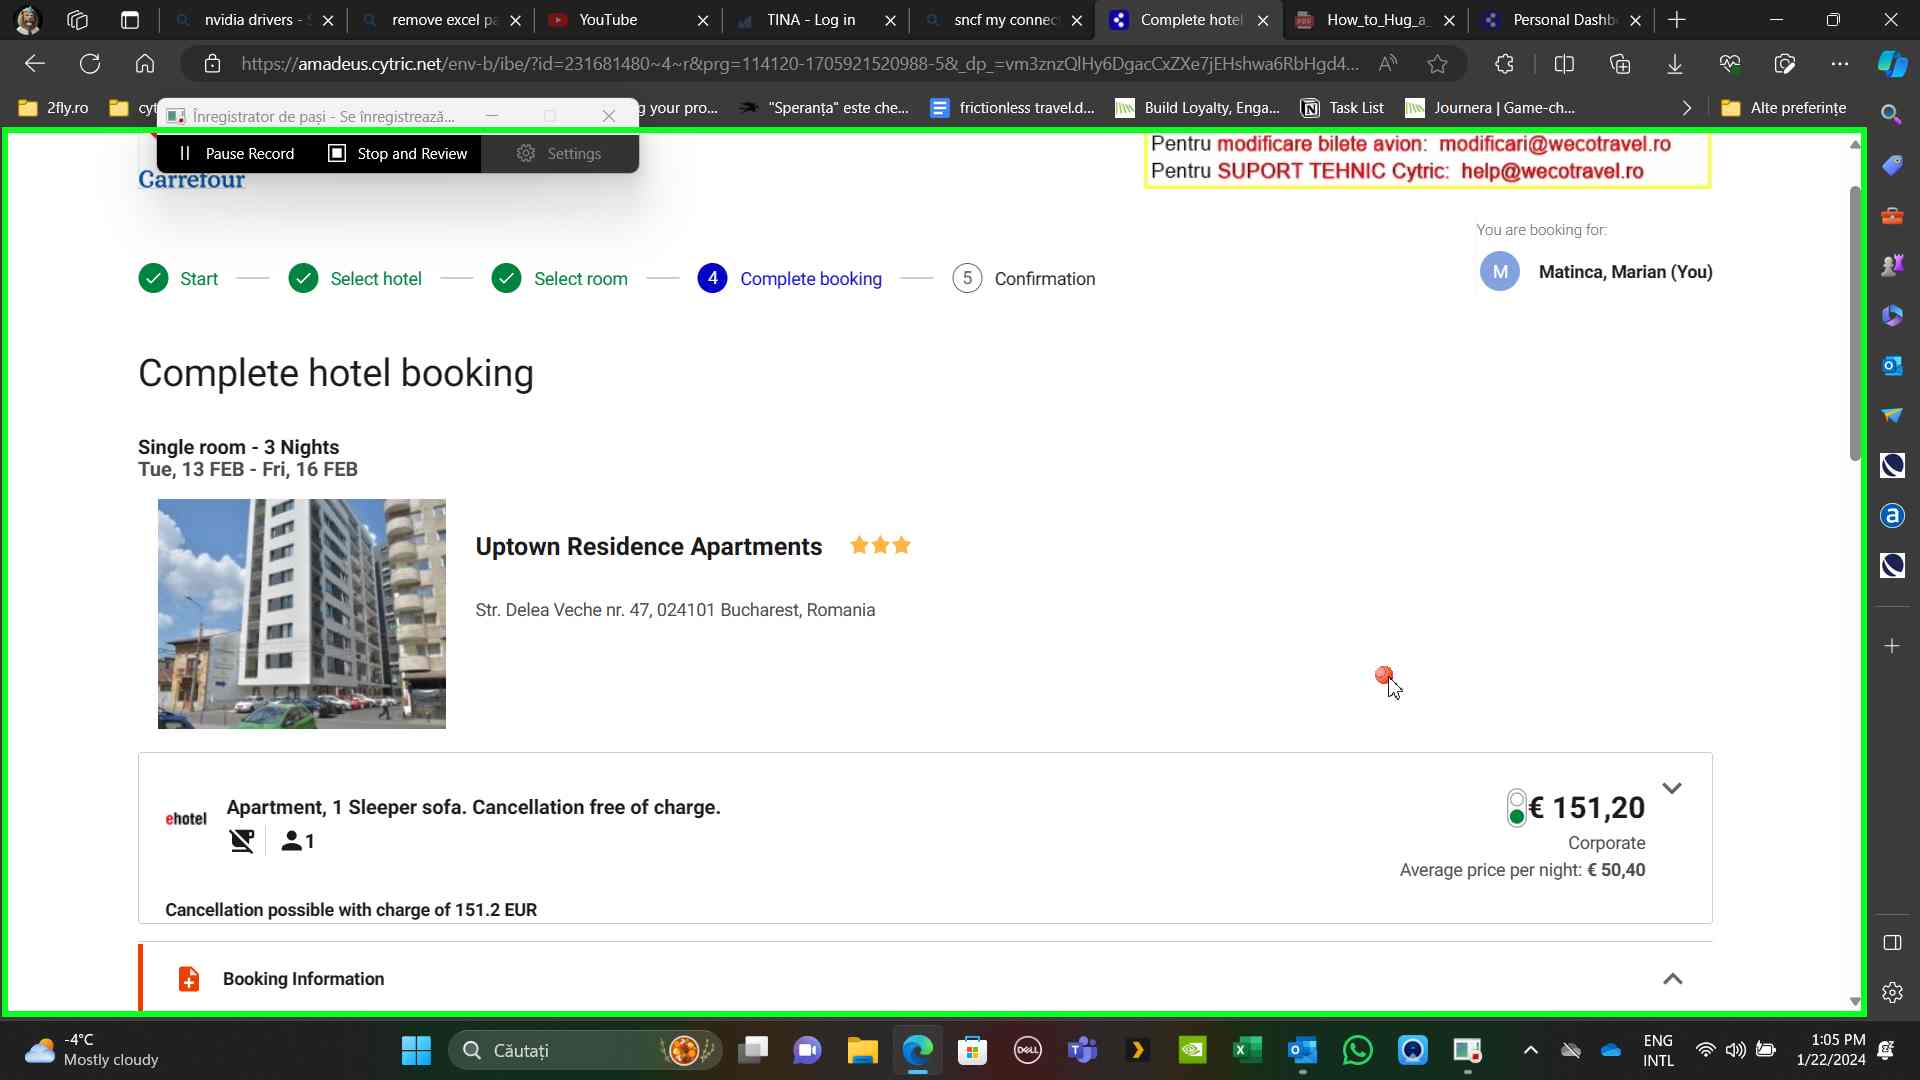This screenshot has width=1920, height=1080.
Task: Click the policy traffic light indicator
Action: [x=1516, y=808]
